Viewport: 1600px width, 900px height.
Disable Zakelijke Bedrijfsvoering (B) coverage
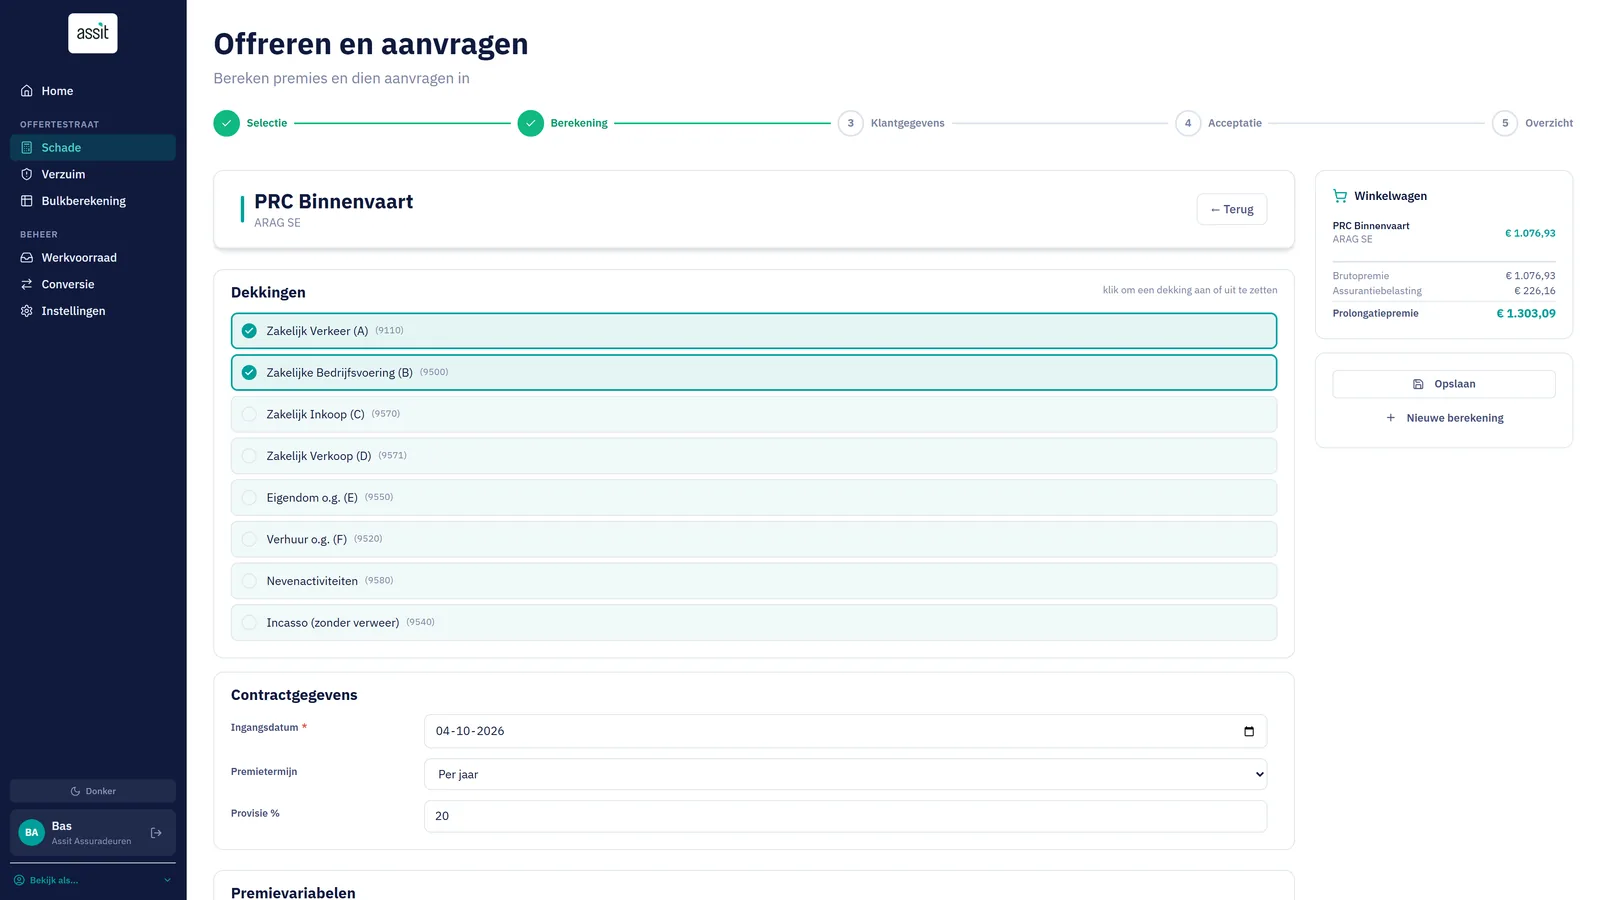pos(754,373)
